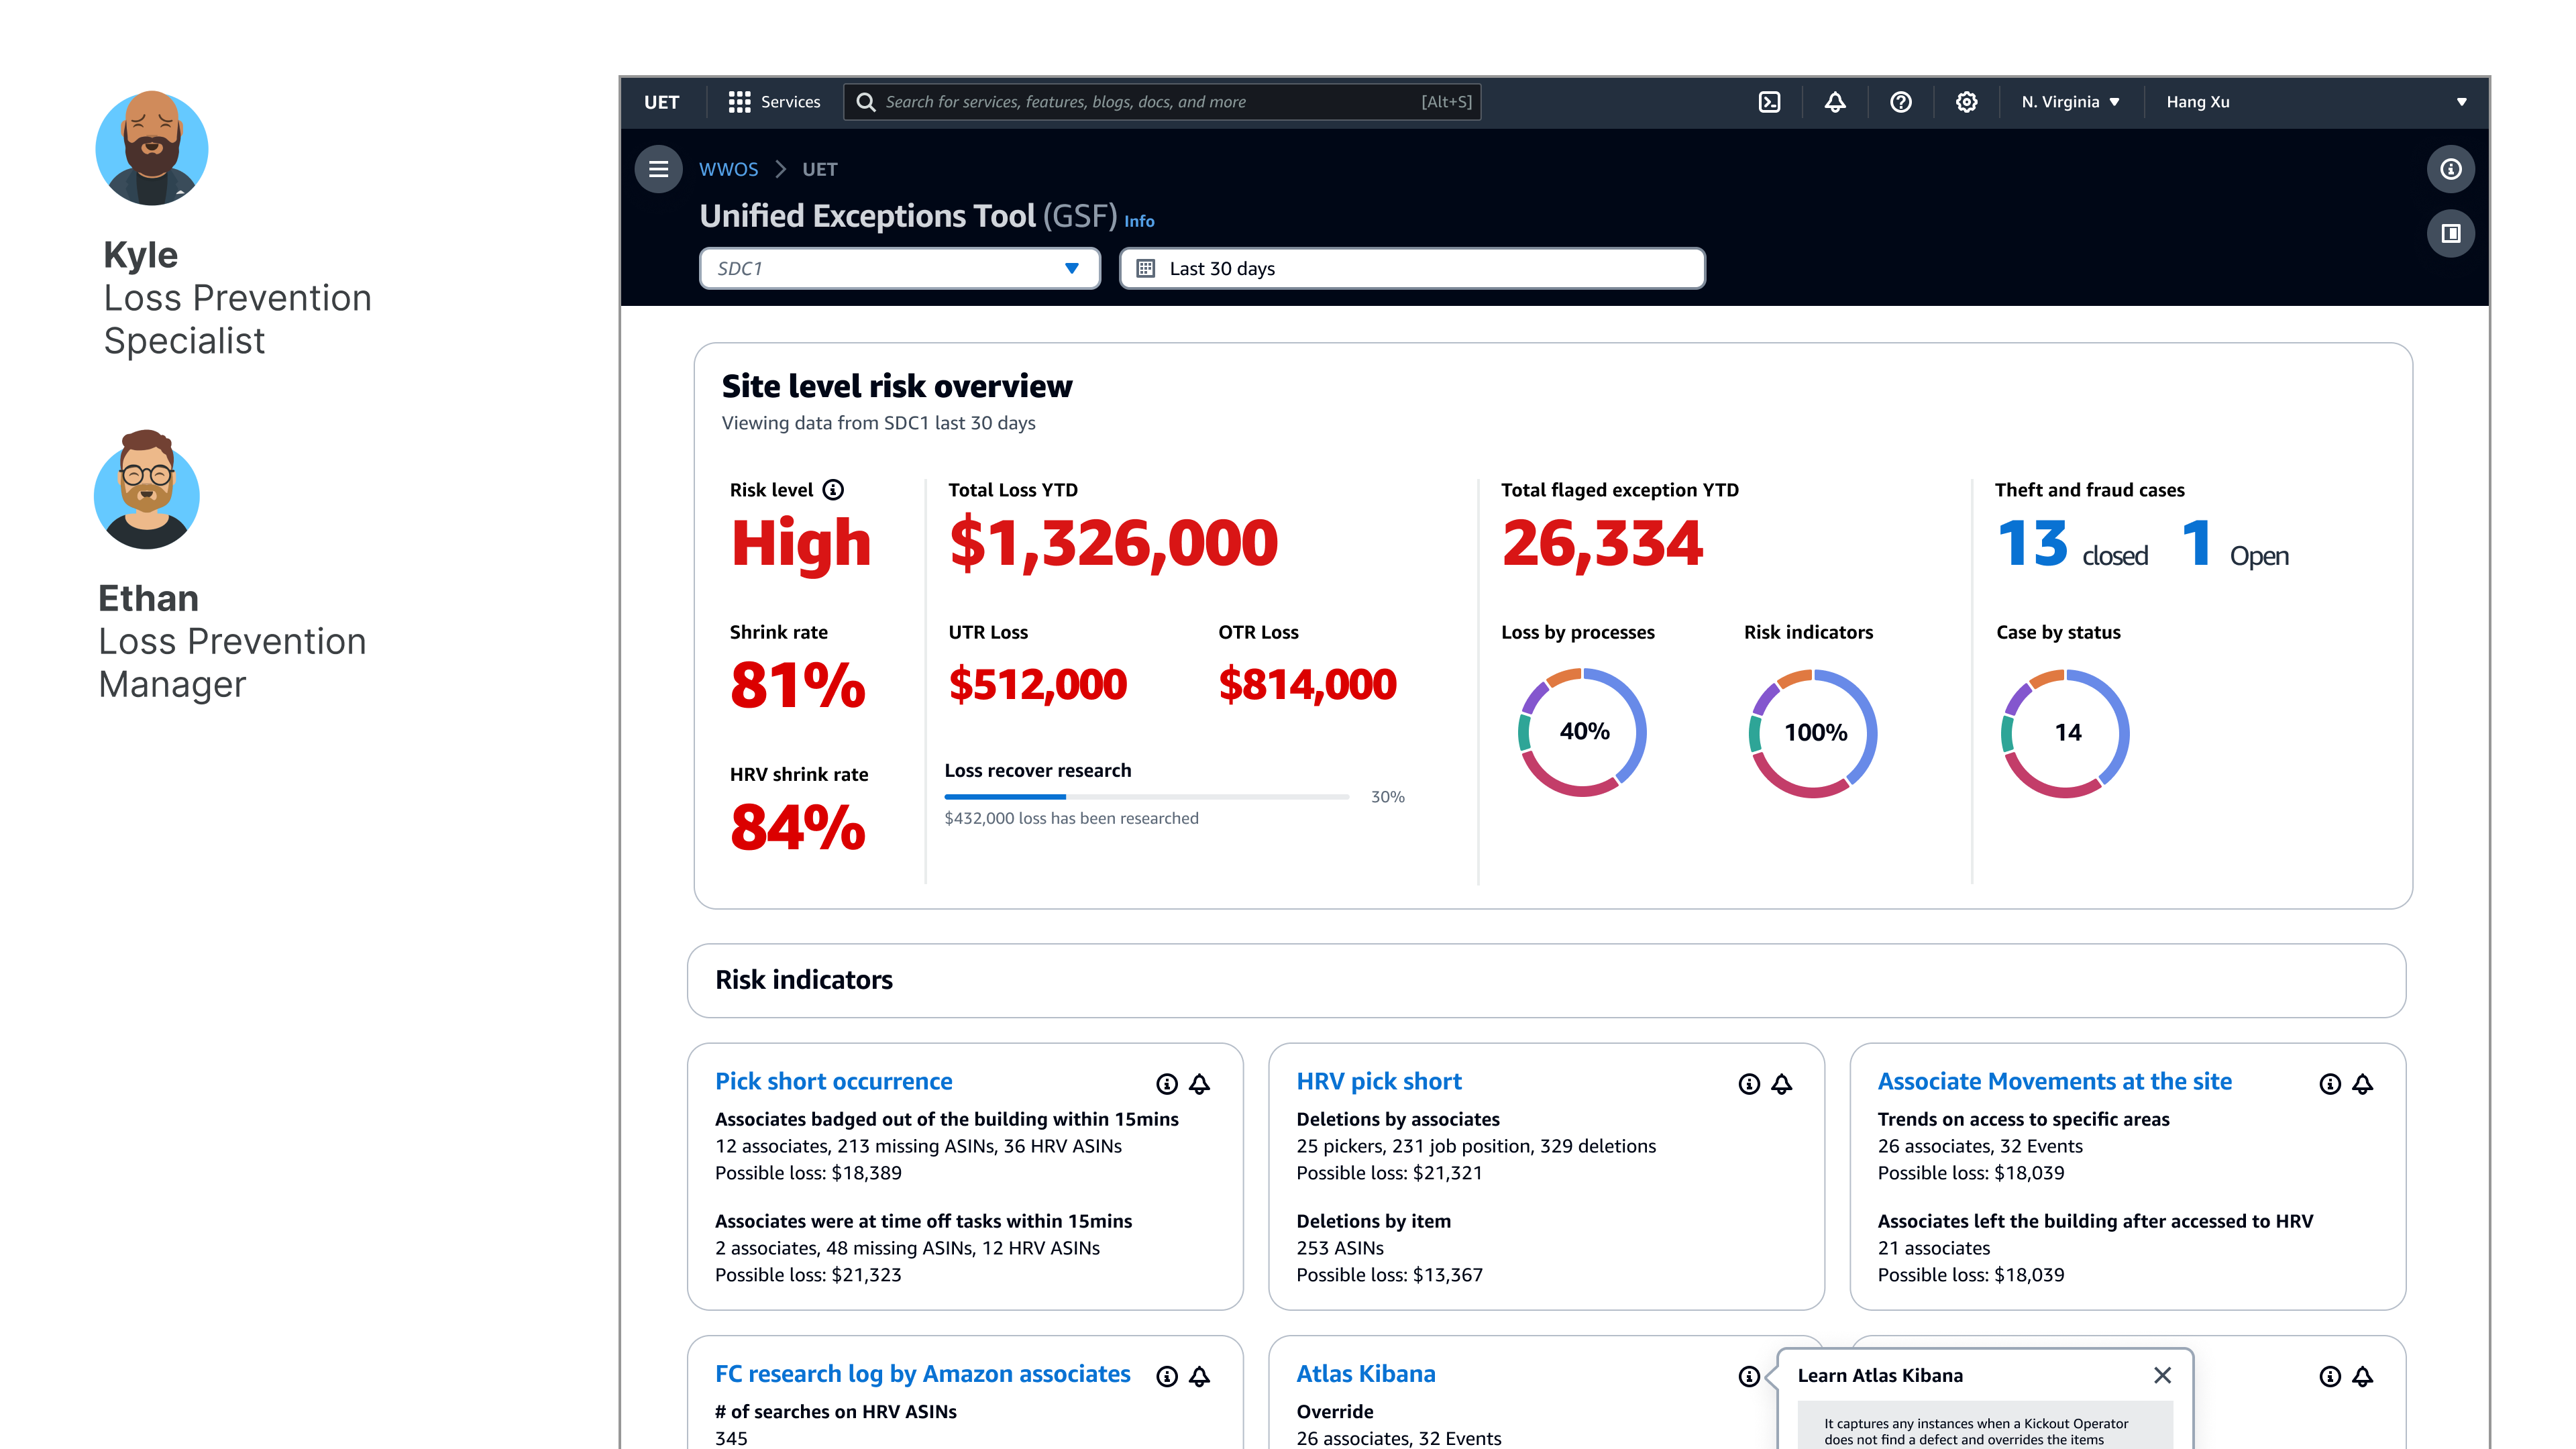This screenshot has height=1449, width=2576.
Task: Click info icon next to Risk level
Action: (x=833, y=490)
